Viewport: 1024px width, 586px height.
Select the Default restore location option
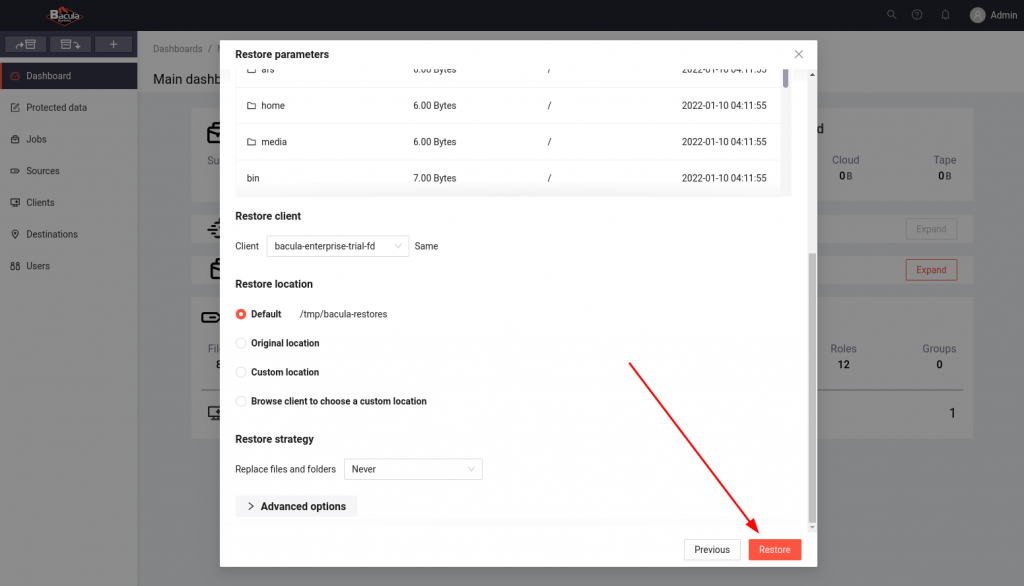241,314
